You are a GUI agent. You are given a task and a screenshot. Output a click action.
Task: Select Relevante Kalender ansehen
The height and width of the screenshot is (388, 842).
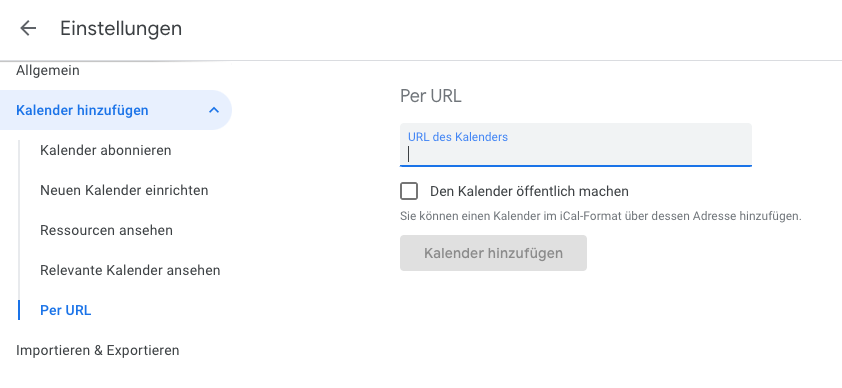pos(130,270)
